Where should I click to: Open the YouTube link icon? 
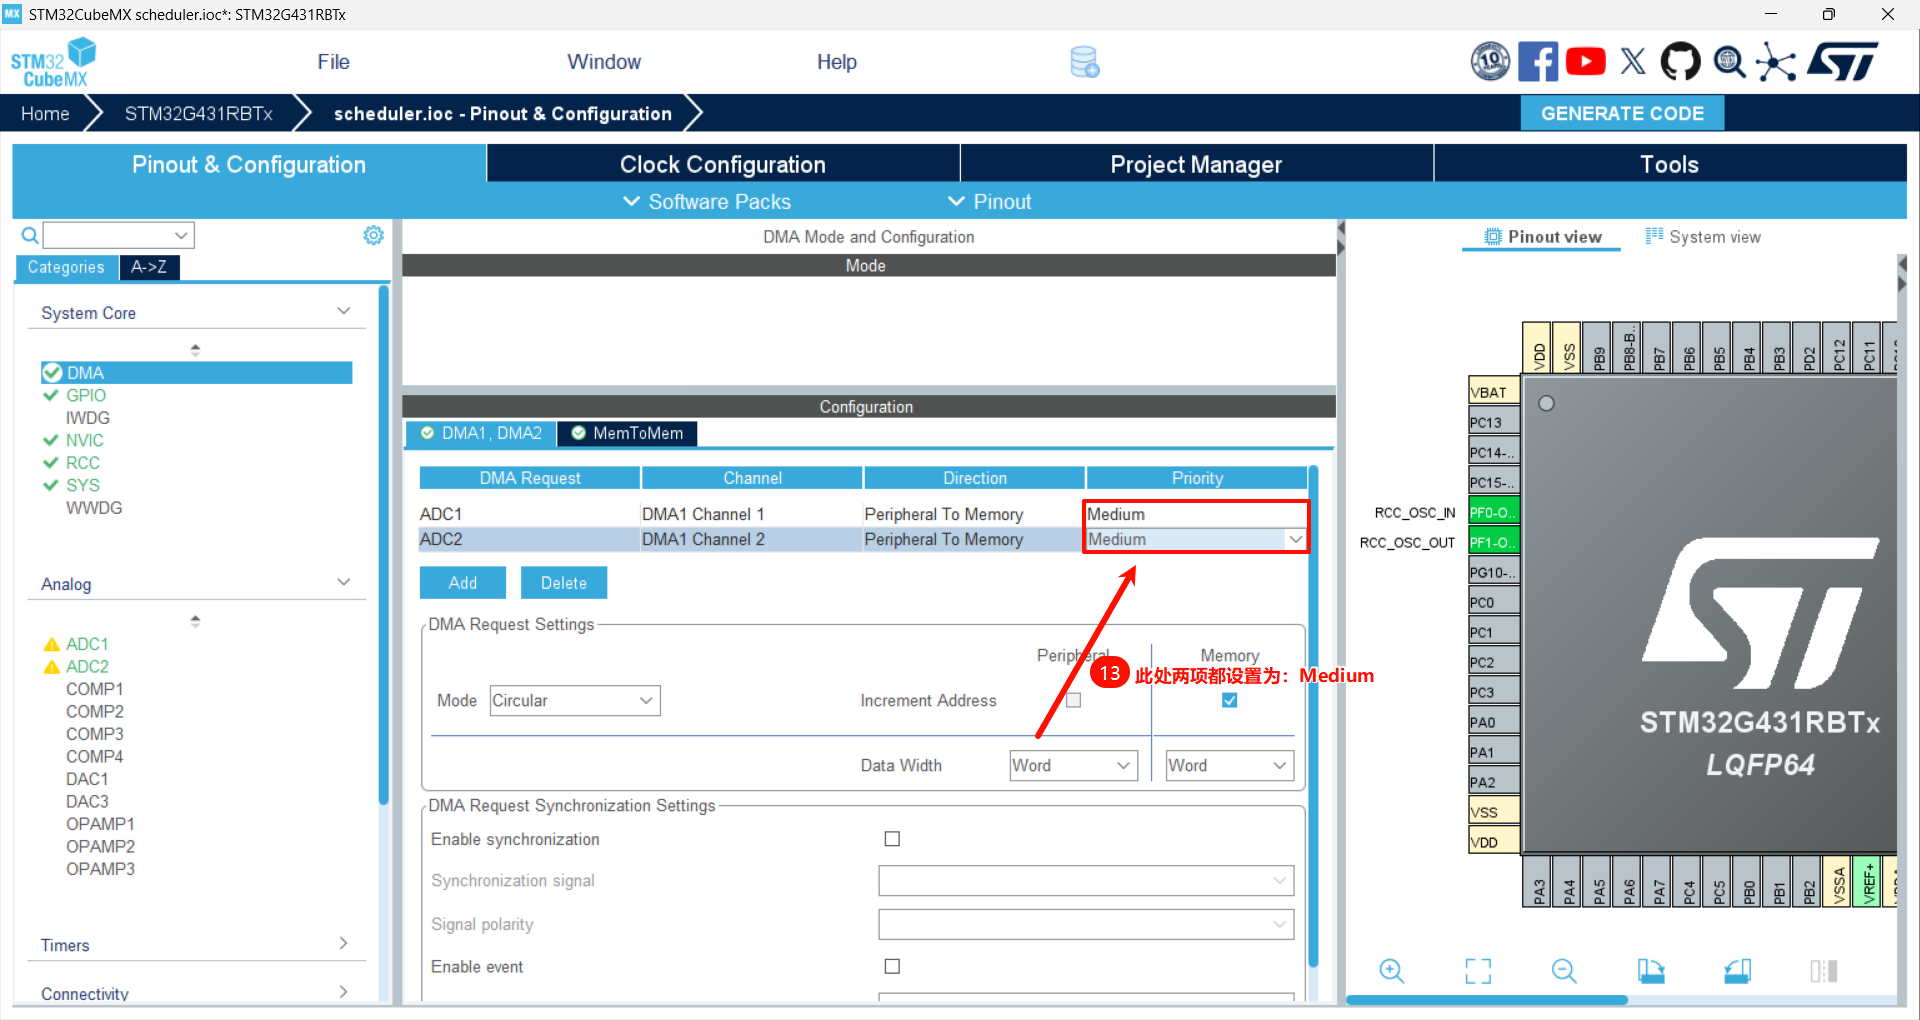tap(1586, 62)
